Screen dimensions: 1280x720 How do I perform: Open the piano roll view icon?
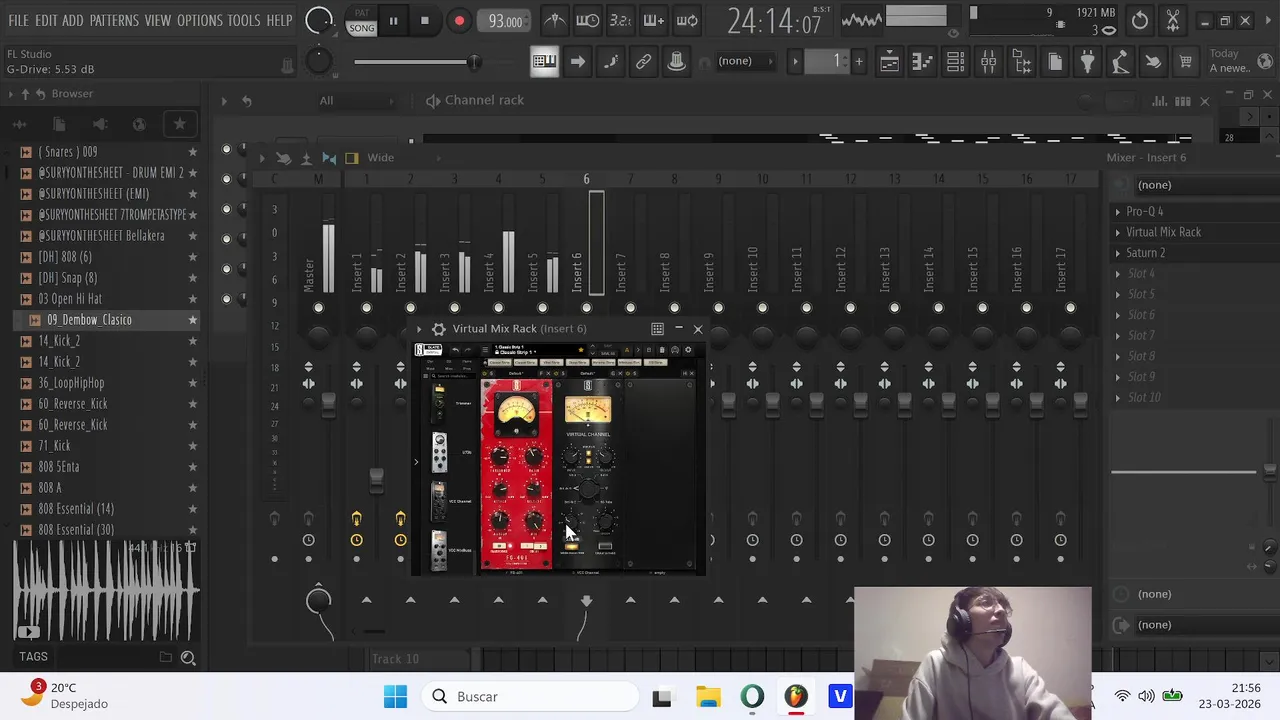click(x=922, y=62)
